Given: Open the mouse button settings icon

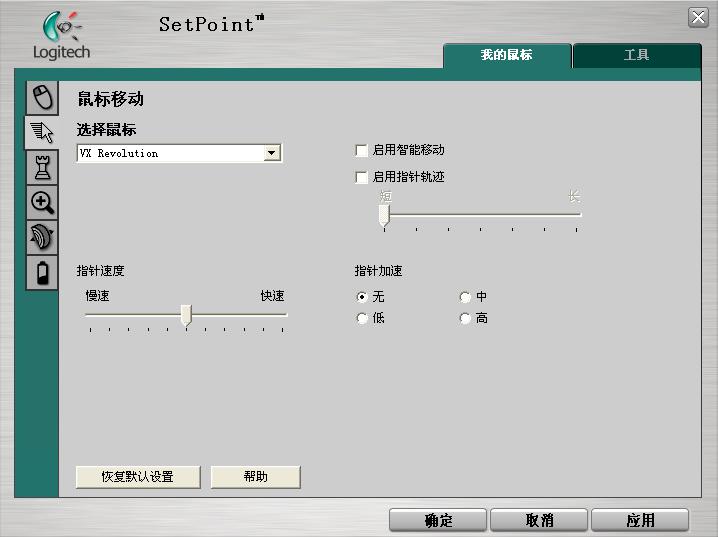Looking at the screenshot, I should 42,98.
